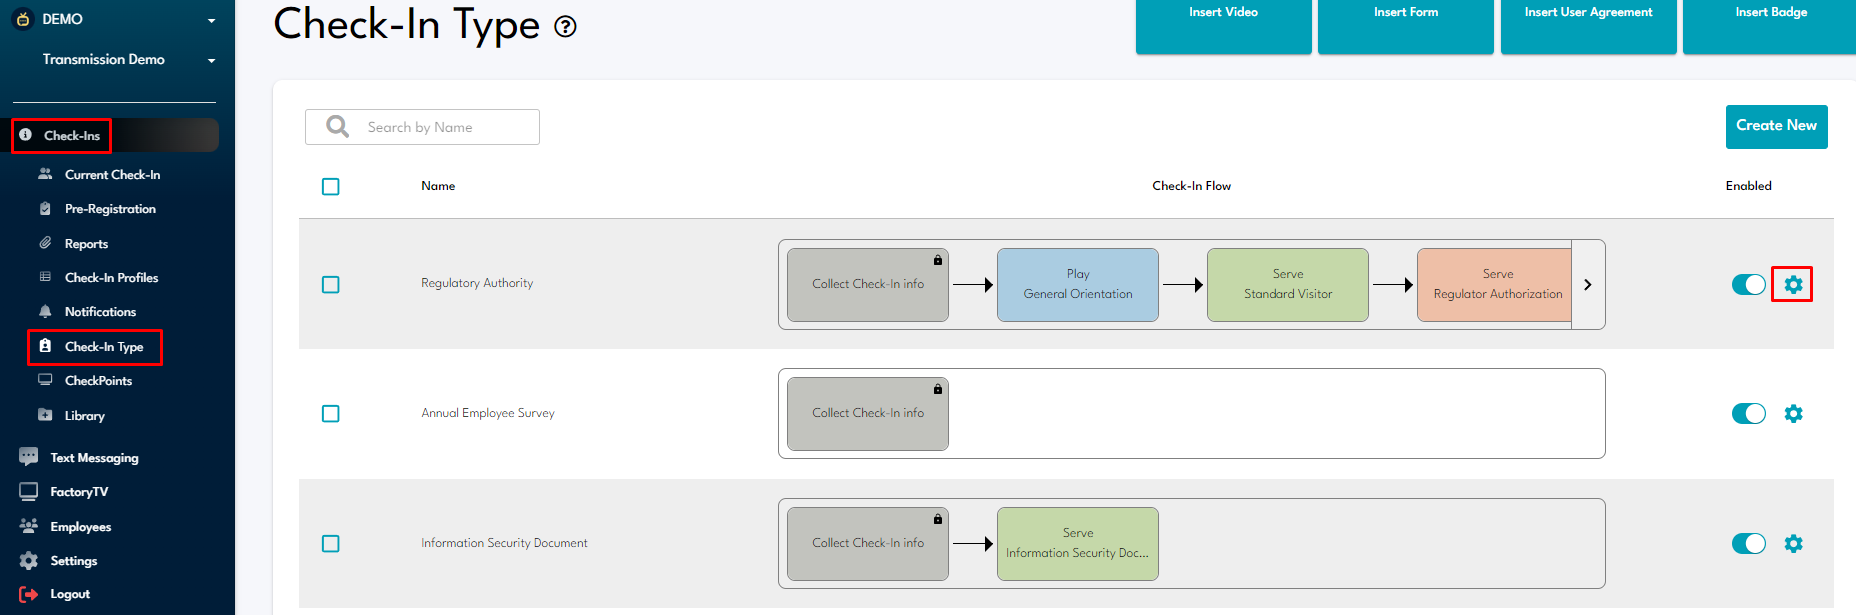Click the FactoryTV screen icon

[x=29, y=491]
